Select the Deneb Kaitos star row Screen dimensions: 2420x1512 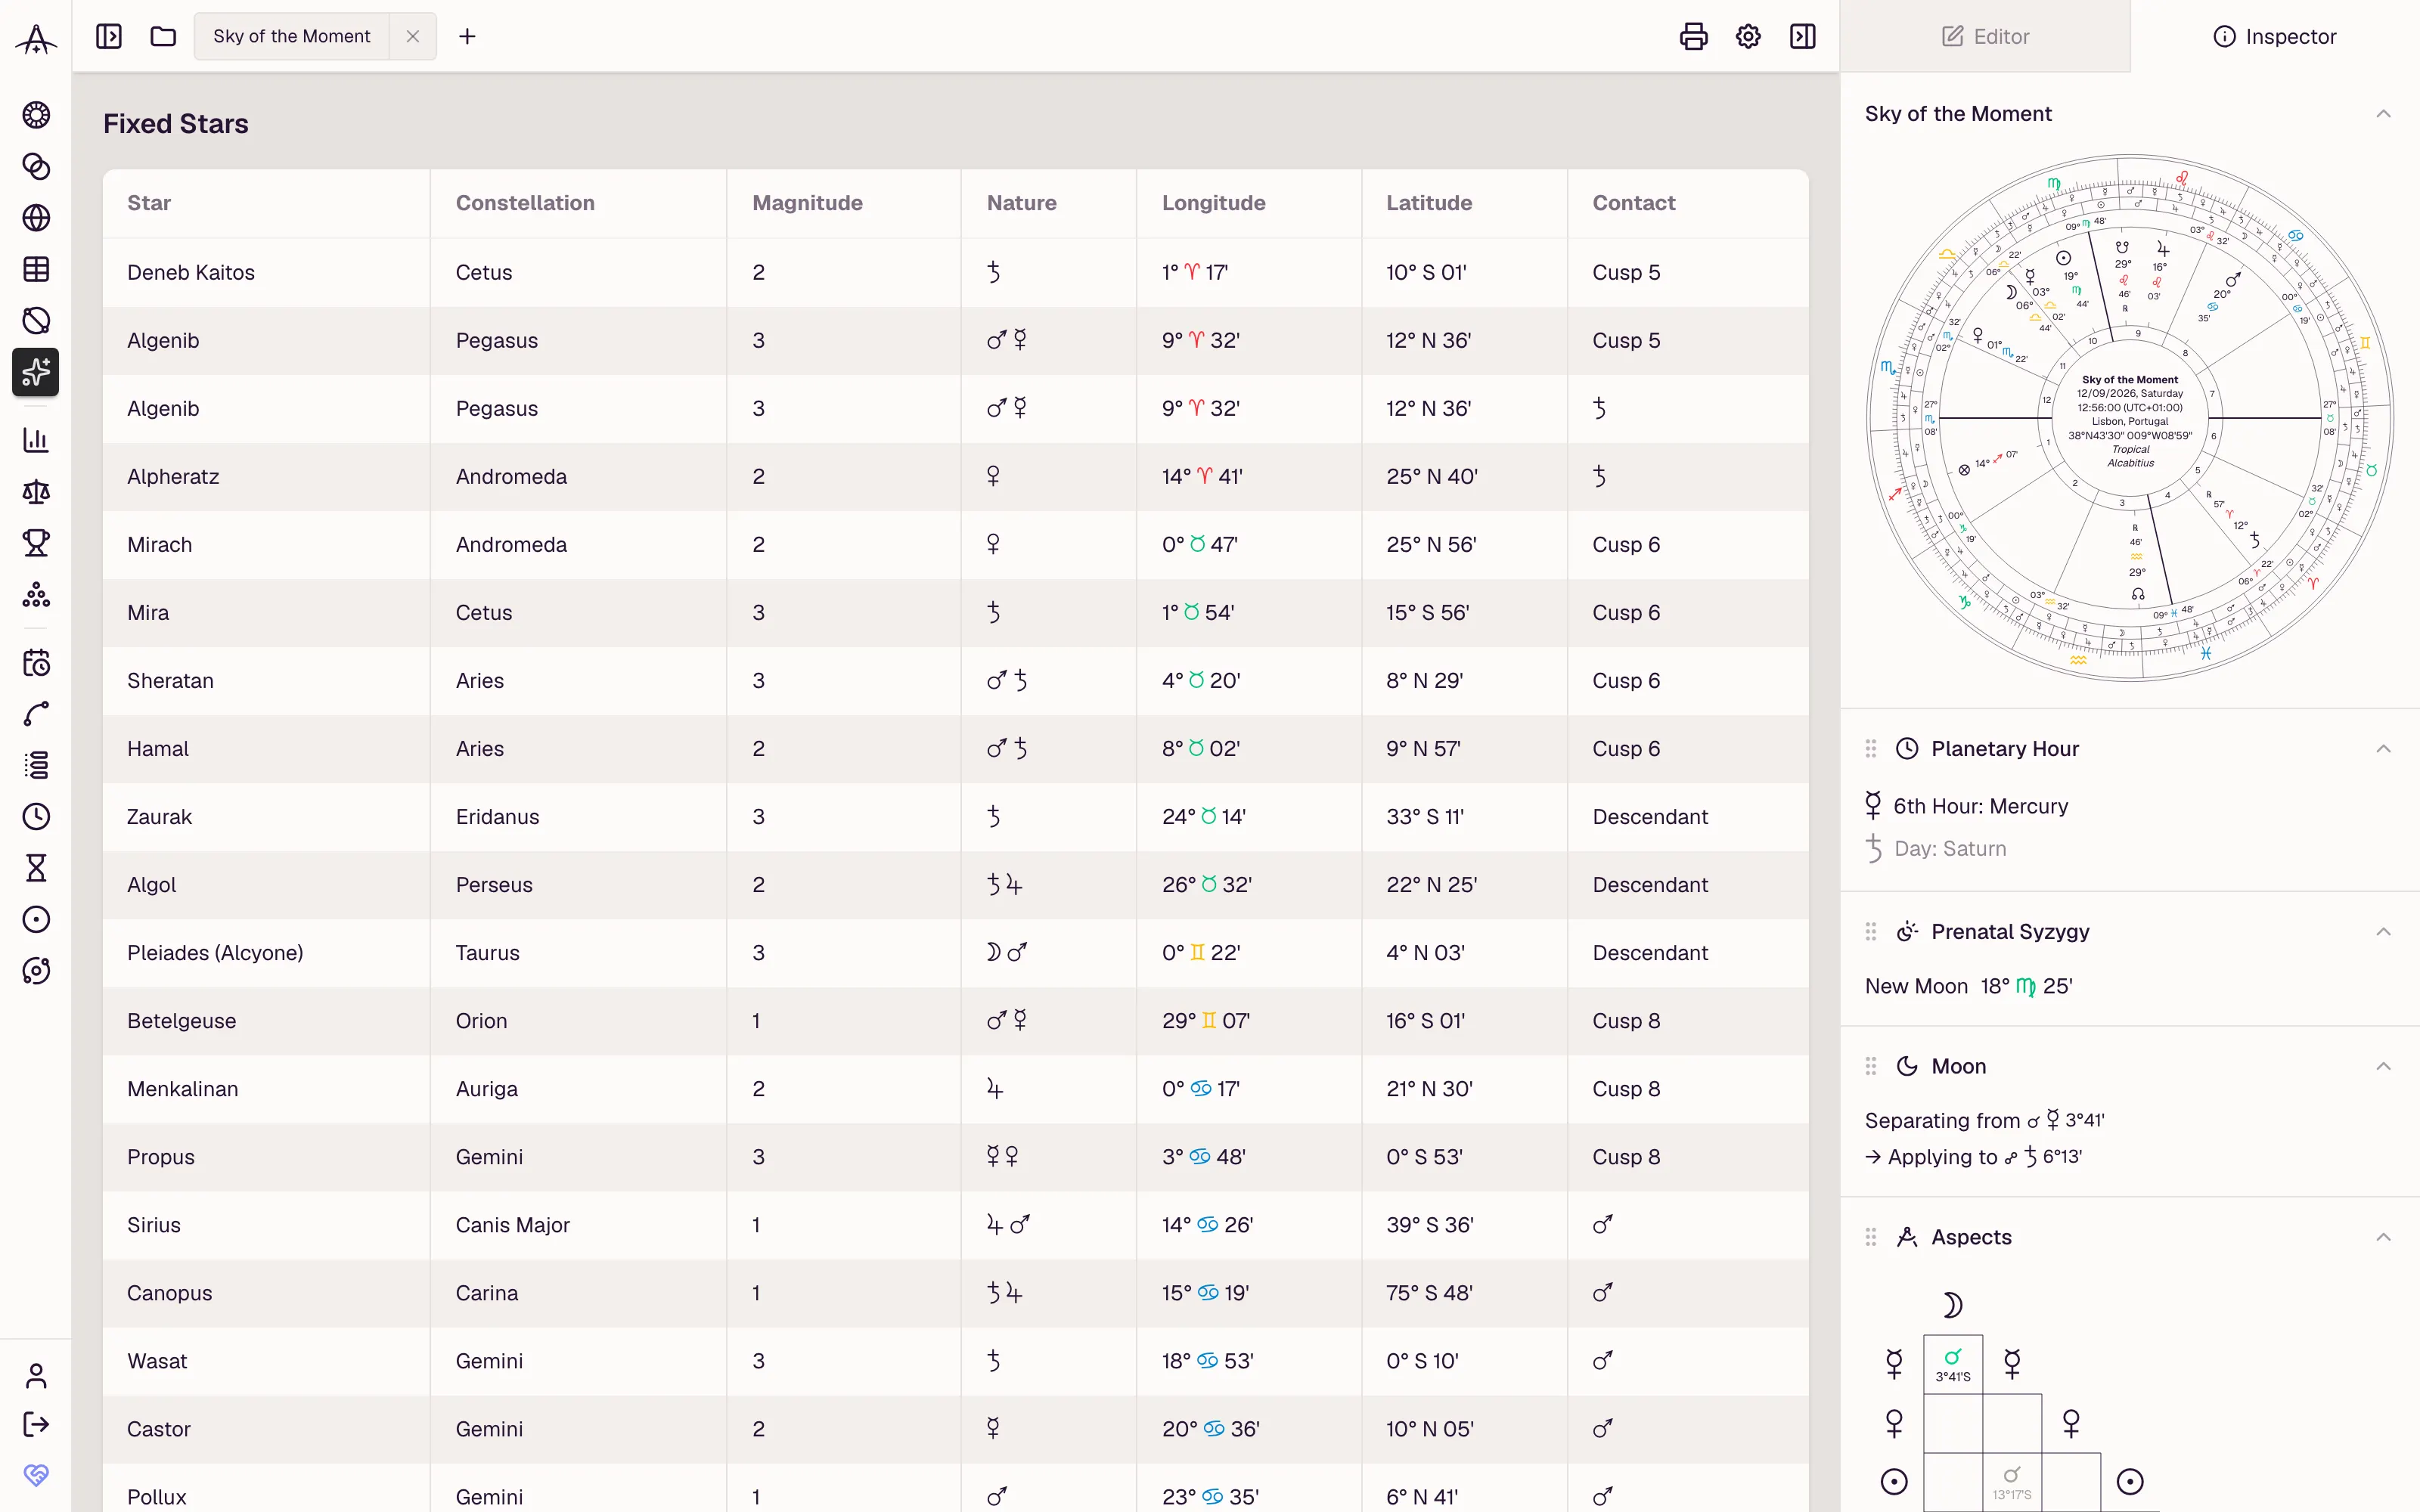tap(956, 272)
